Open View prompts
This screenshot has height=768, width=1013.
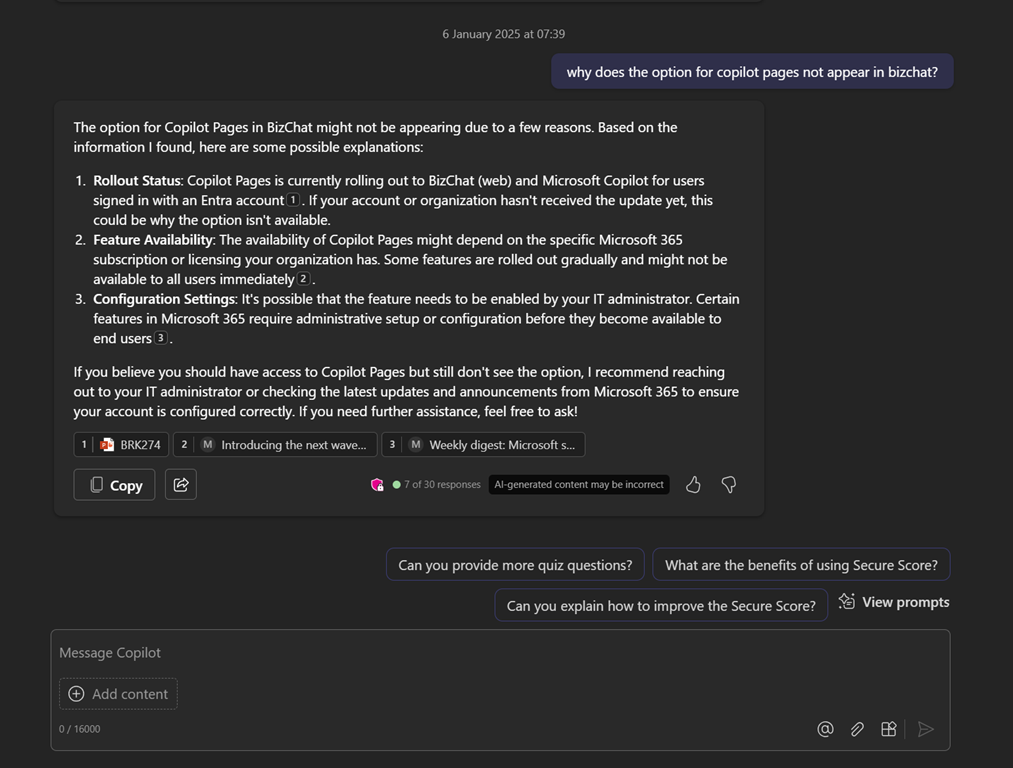click(894, 602)
